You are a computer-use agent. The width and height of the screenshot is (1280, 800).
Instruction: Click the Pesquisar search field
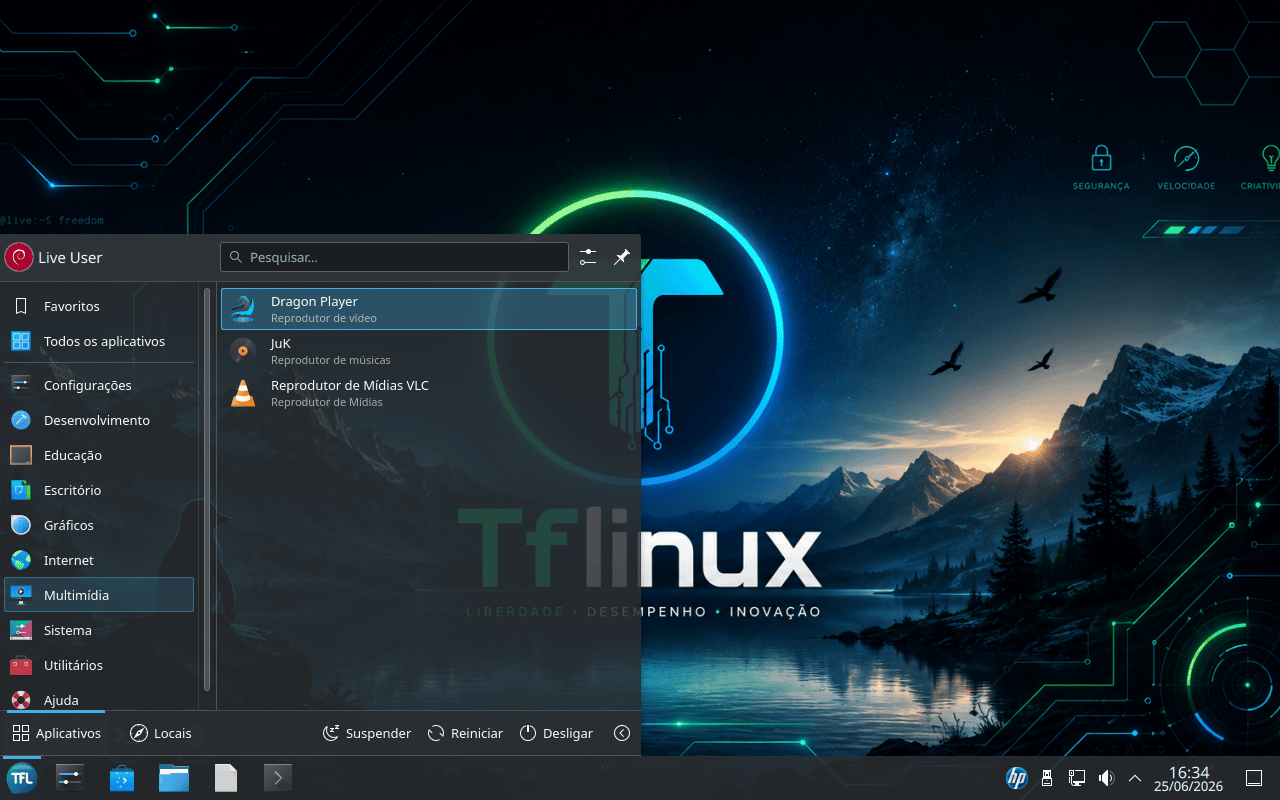(x=394, y=257)
